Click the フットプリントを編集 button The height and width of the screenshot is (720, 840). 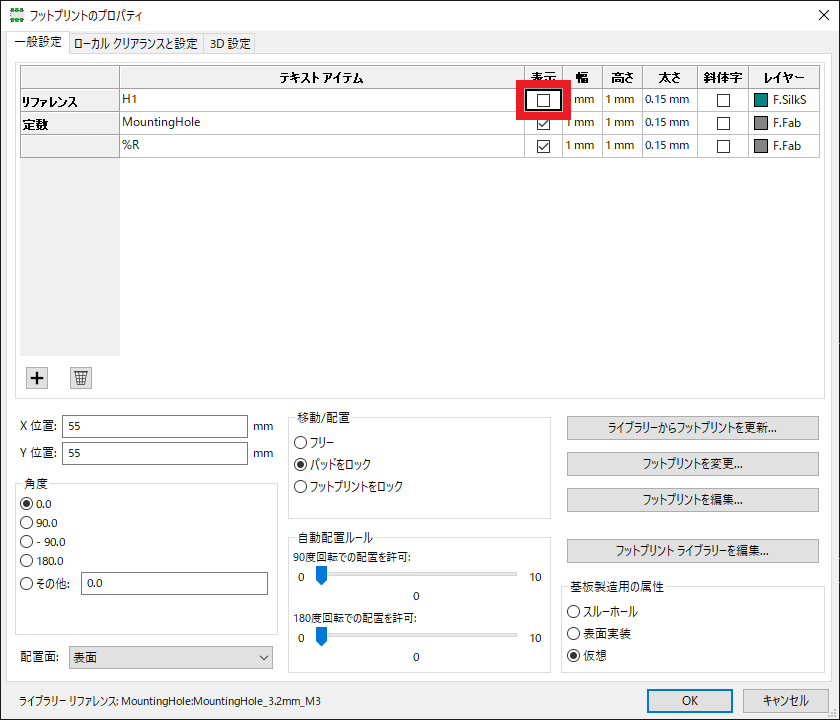(x=692, y=499)
